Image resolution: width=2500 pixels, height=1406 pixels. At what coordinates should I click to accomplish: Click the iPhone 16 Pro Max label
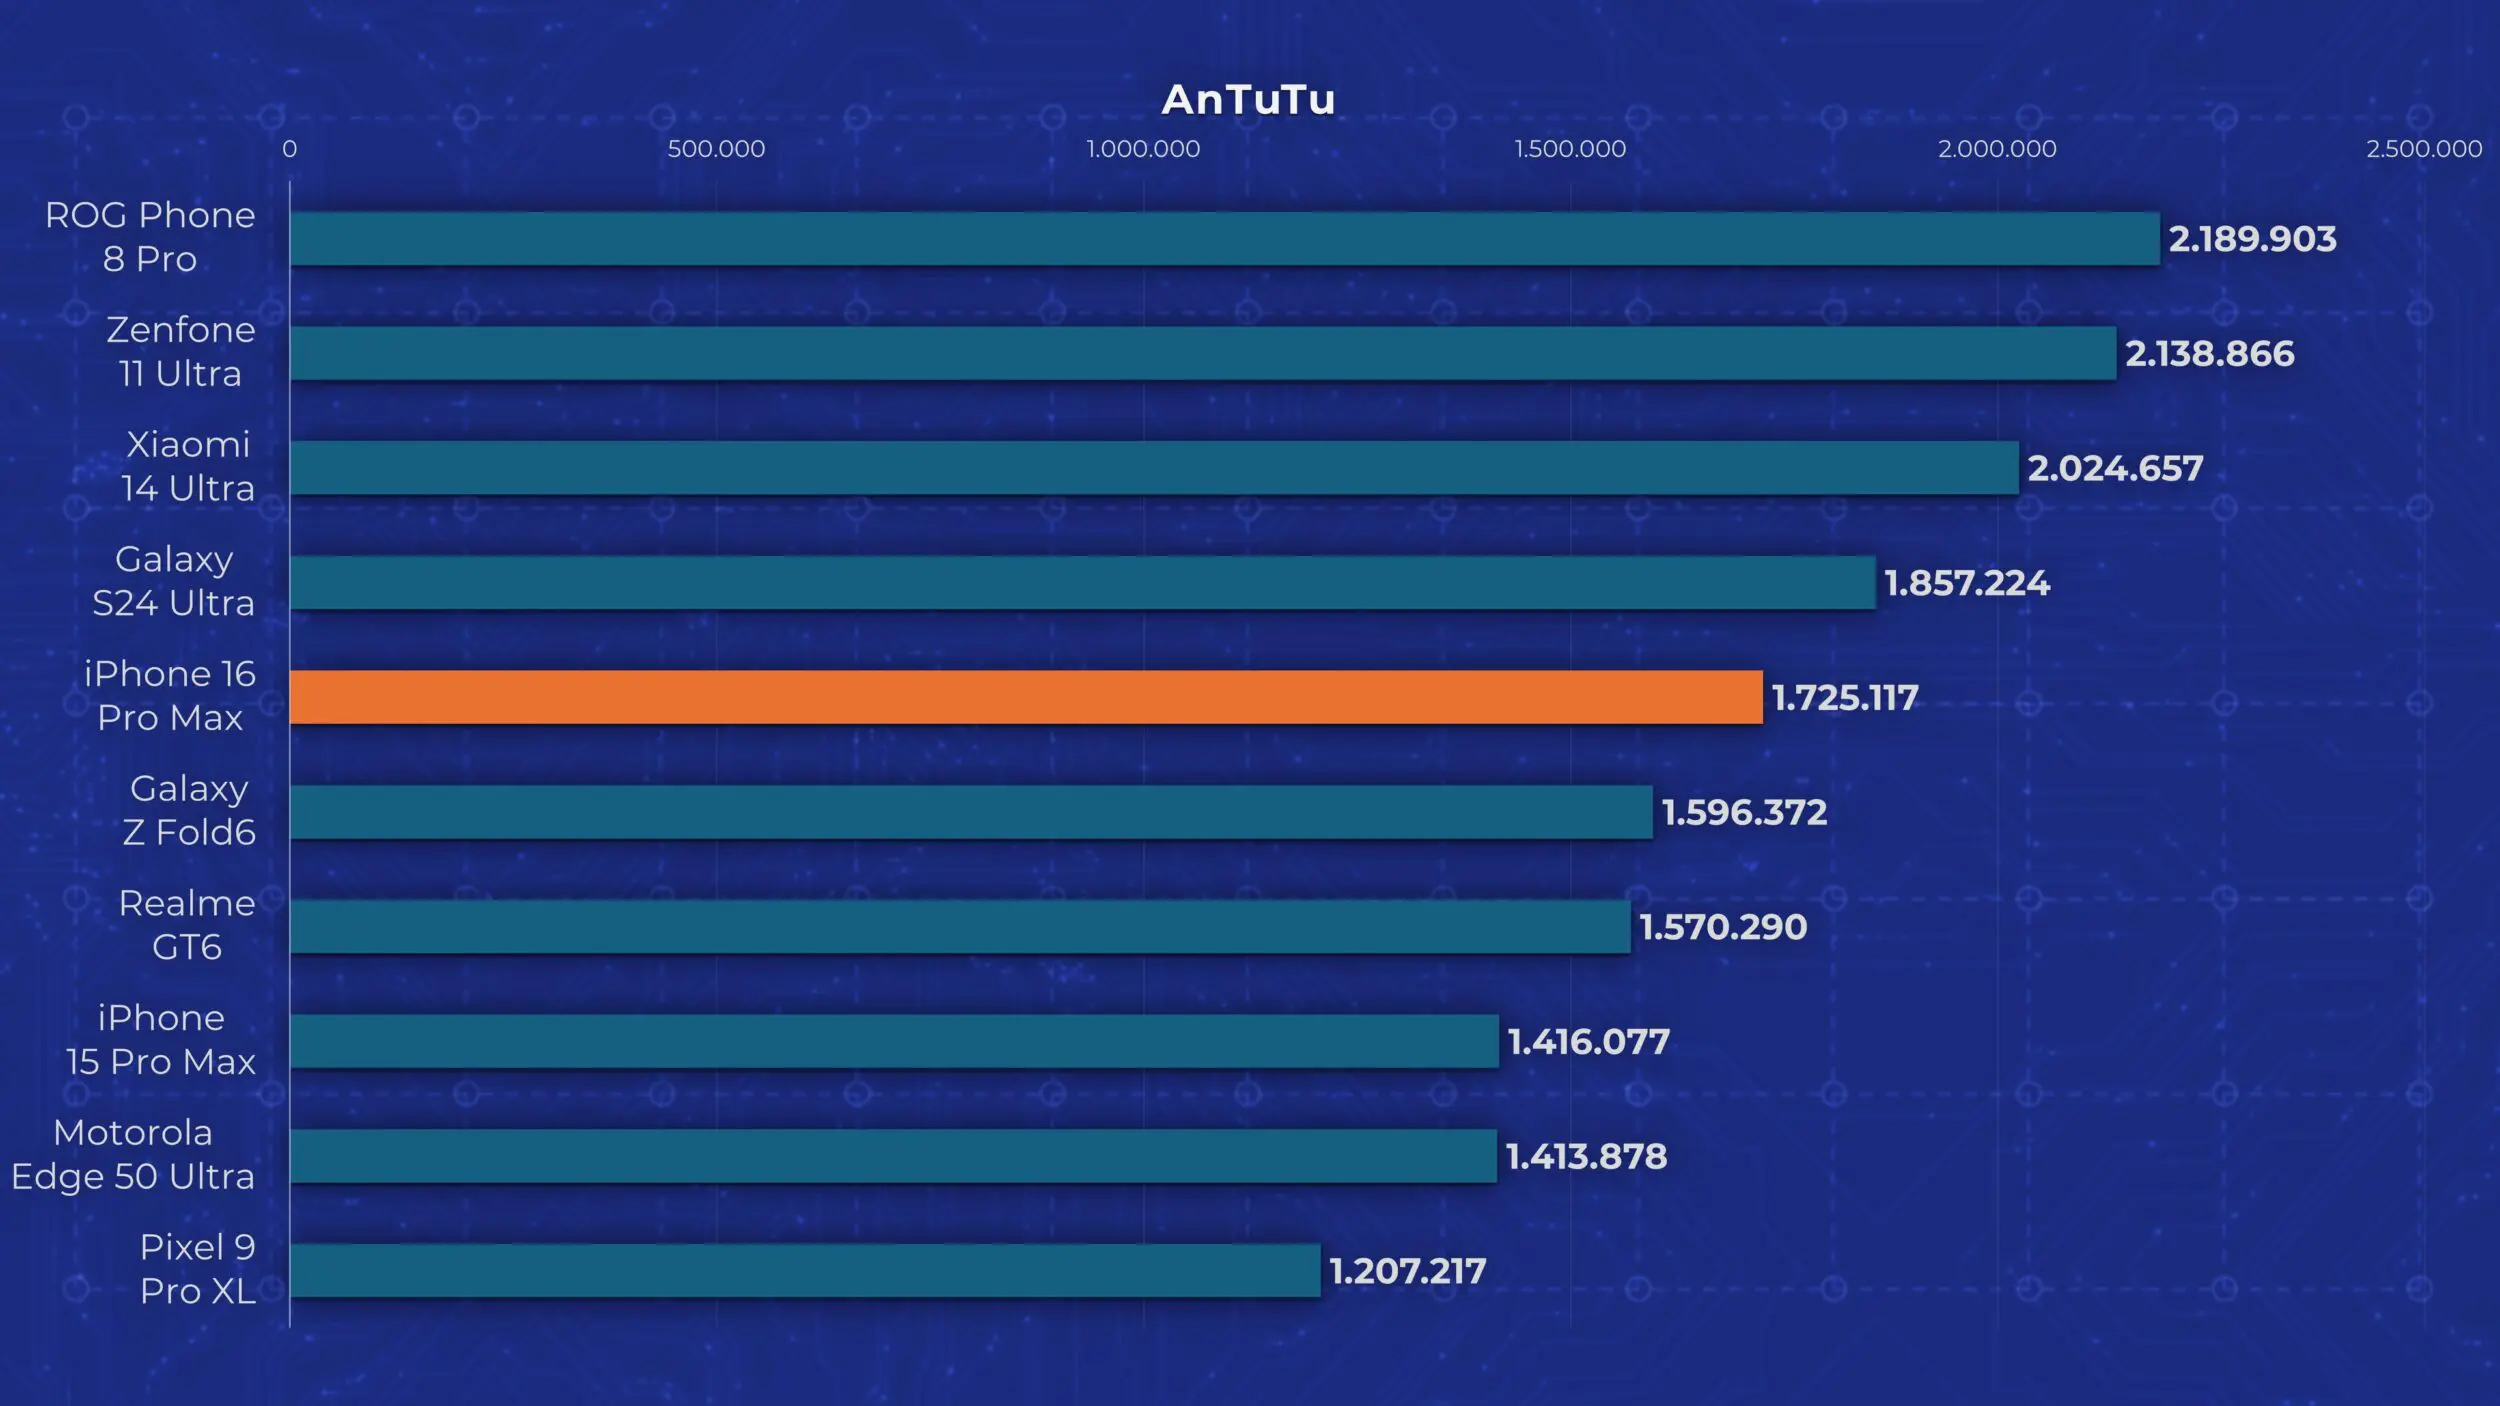(170, 696)
